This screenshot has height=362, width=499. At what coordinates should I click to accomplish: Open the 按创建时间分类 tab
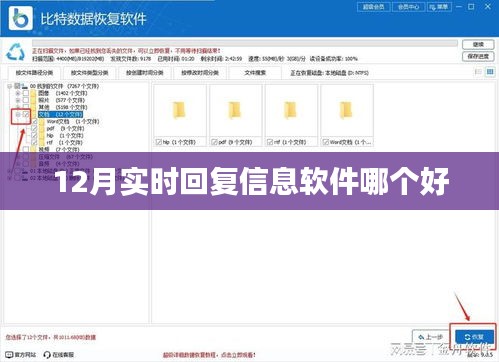pos(145,73)
